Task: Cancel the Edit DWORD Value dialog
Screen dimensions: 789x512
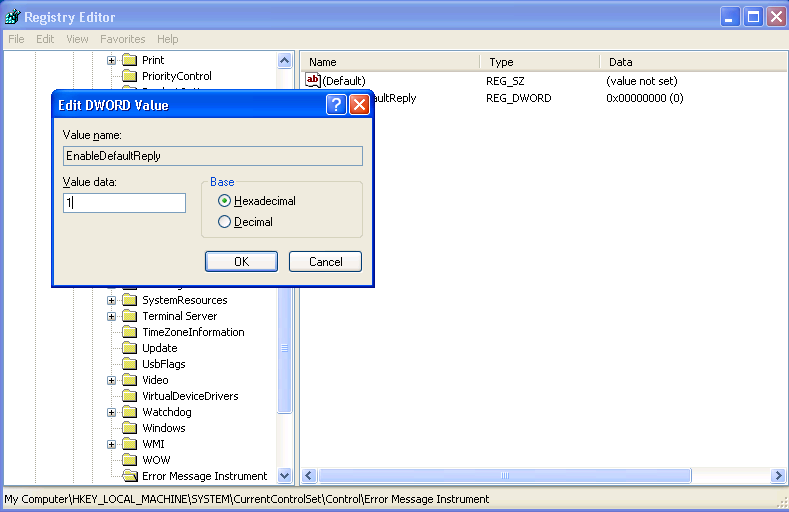Action: pos(325,261)
